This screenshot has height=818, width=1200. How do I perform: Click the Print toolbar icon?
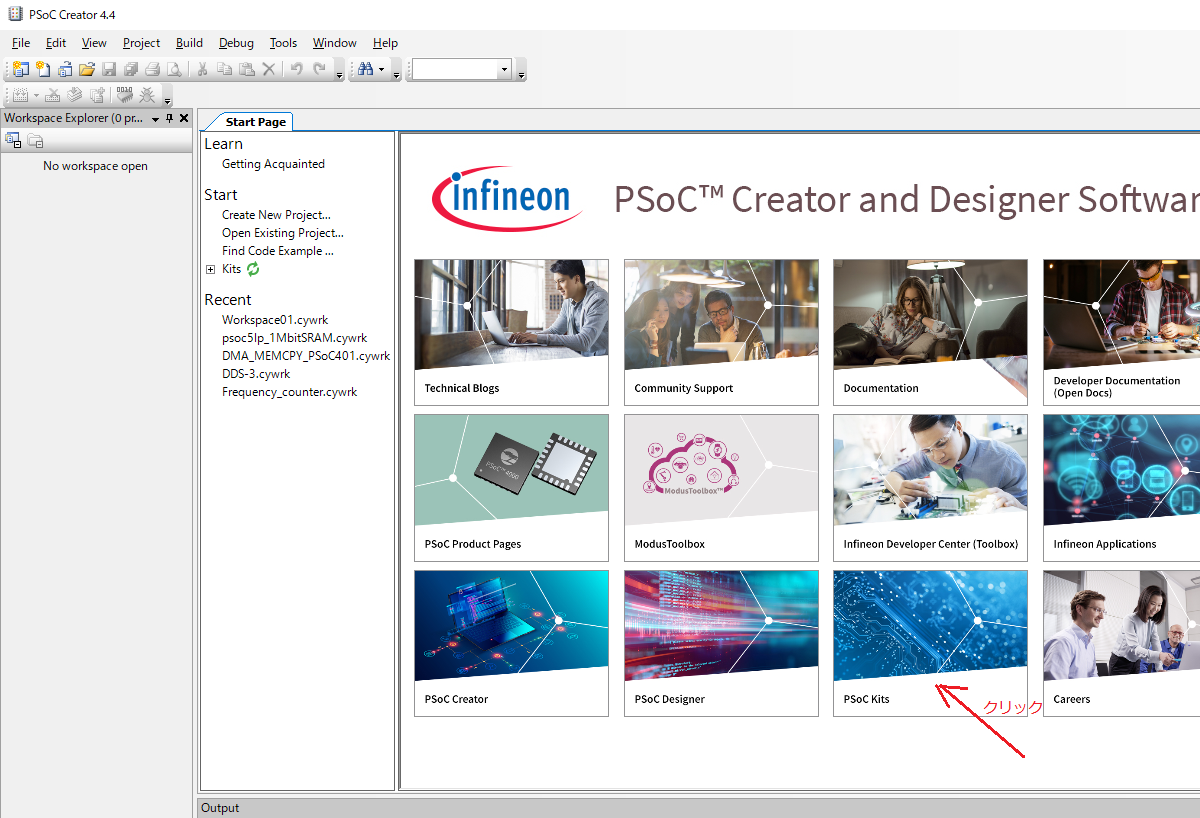pos(153,69)
